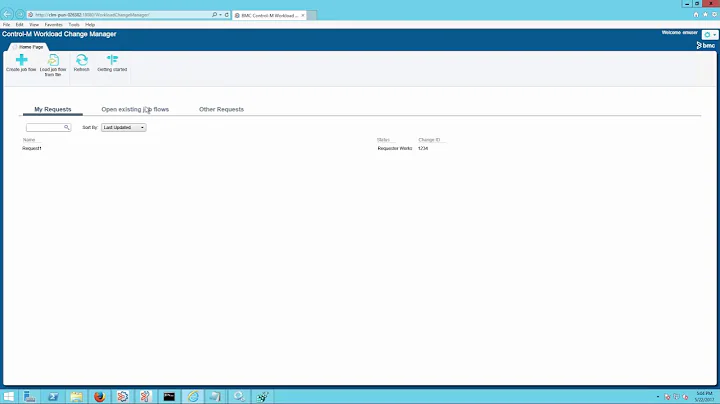Click the browser address bar URL
Viewport: 720px width, 404px height.
pyautogui.click(x=92, y=15)
